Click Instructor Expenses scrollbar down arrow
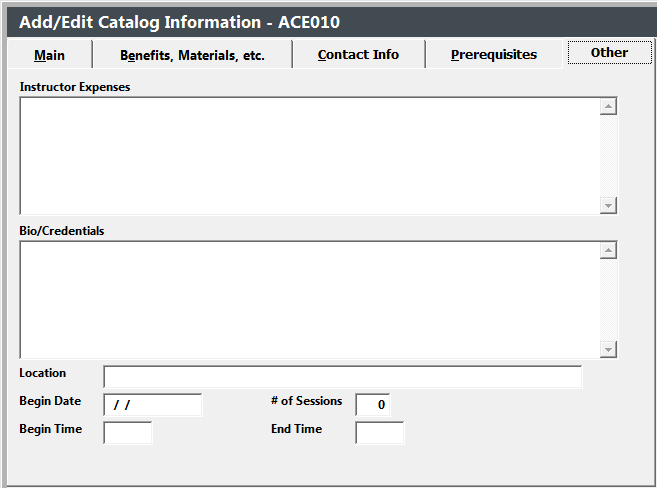Screen dimensions: 657x488 point(608,206)
